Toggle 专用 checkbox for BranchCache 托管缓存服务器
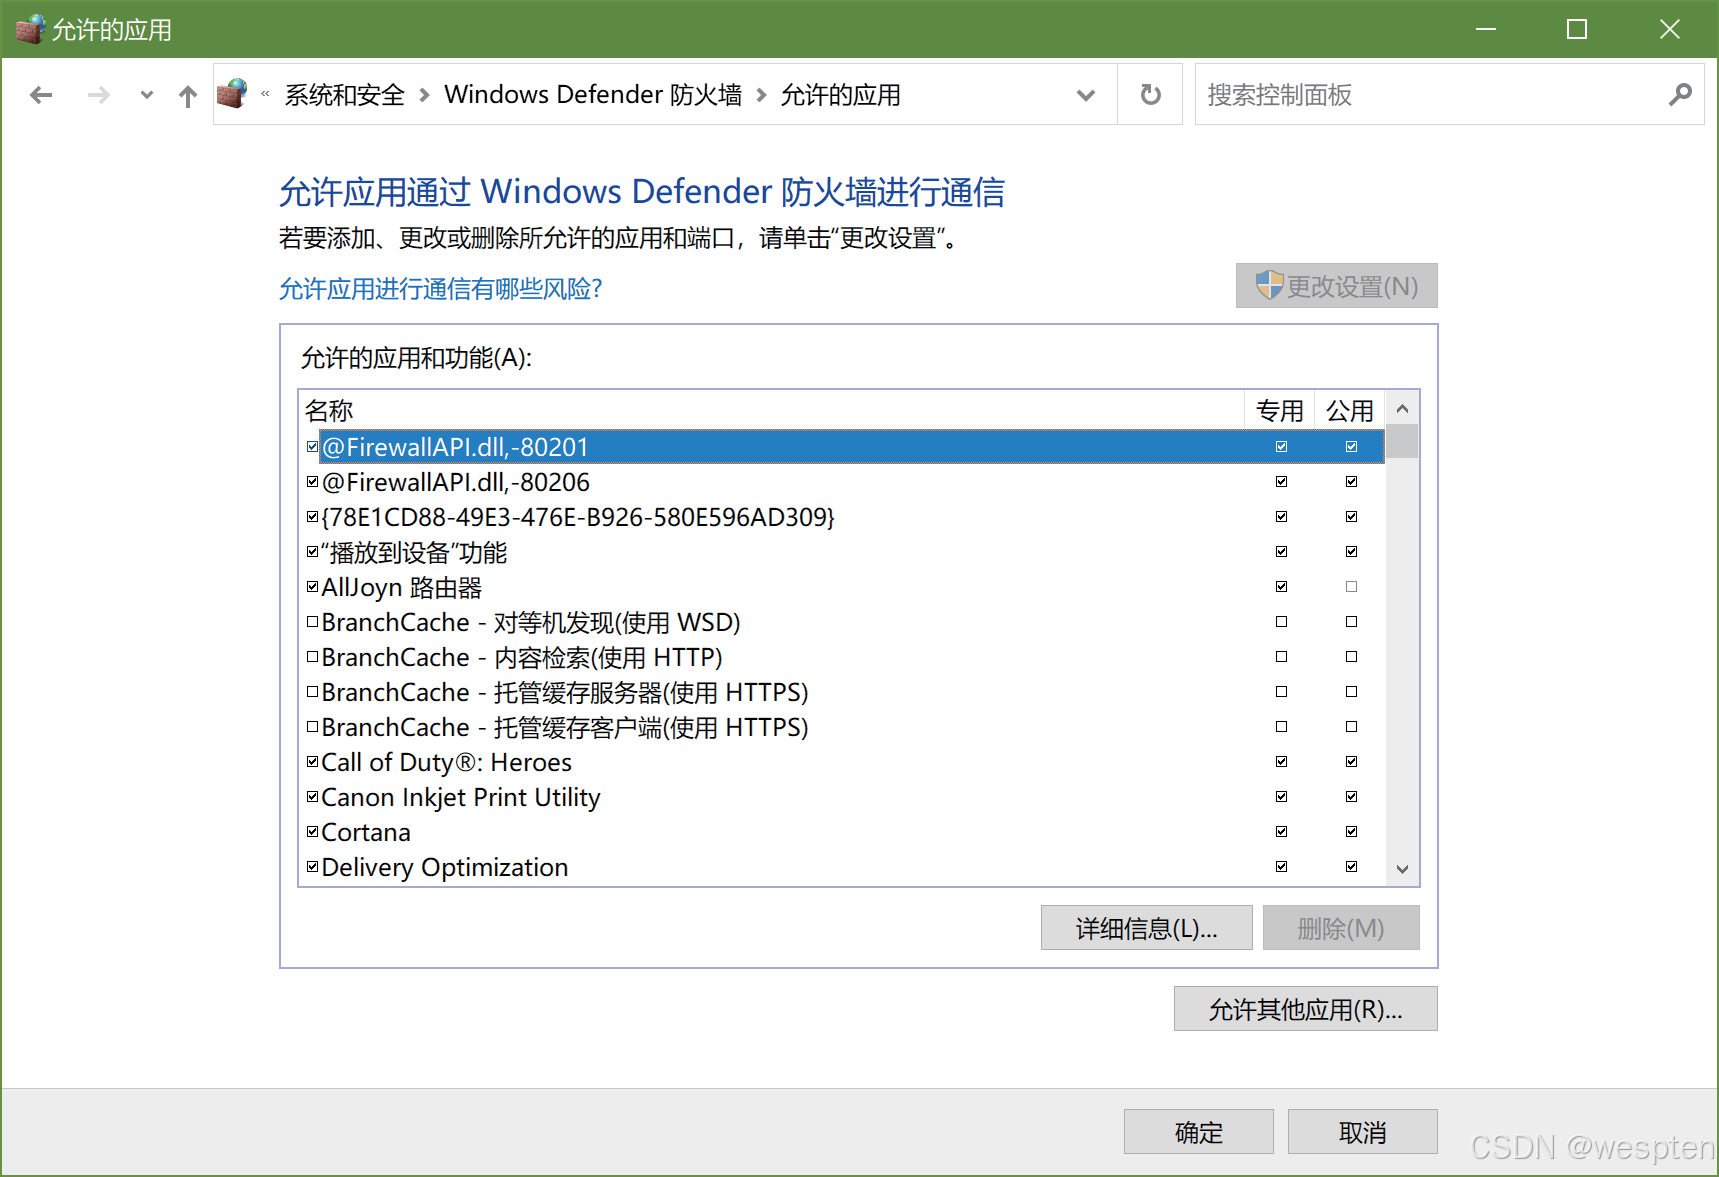The height and width of the screenshot is (1177, 1719). point(1282,692)
